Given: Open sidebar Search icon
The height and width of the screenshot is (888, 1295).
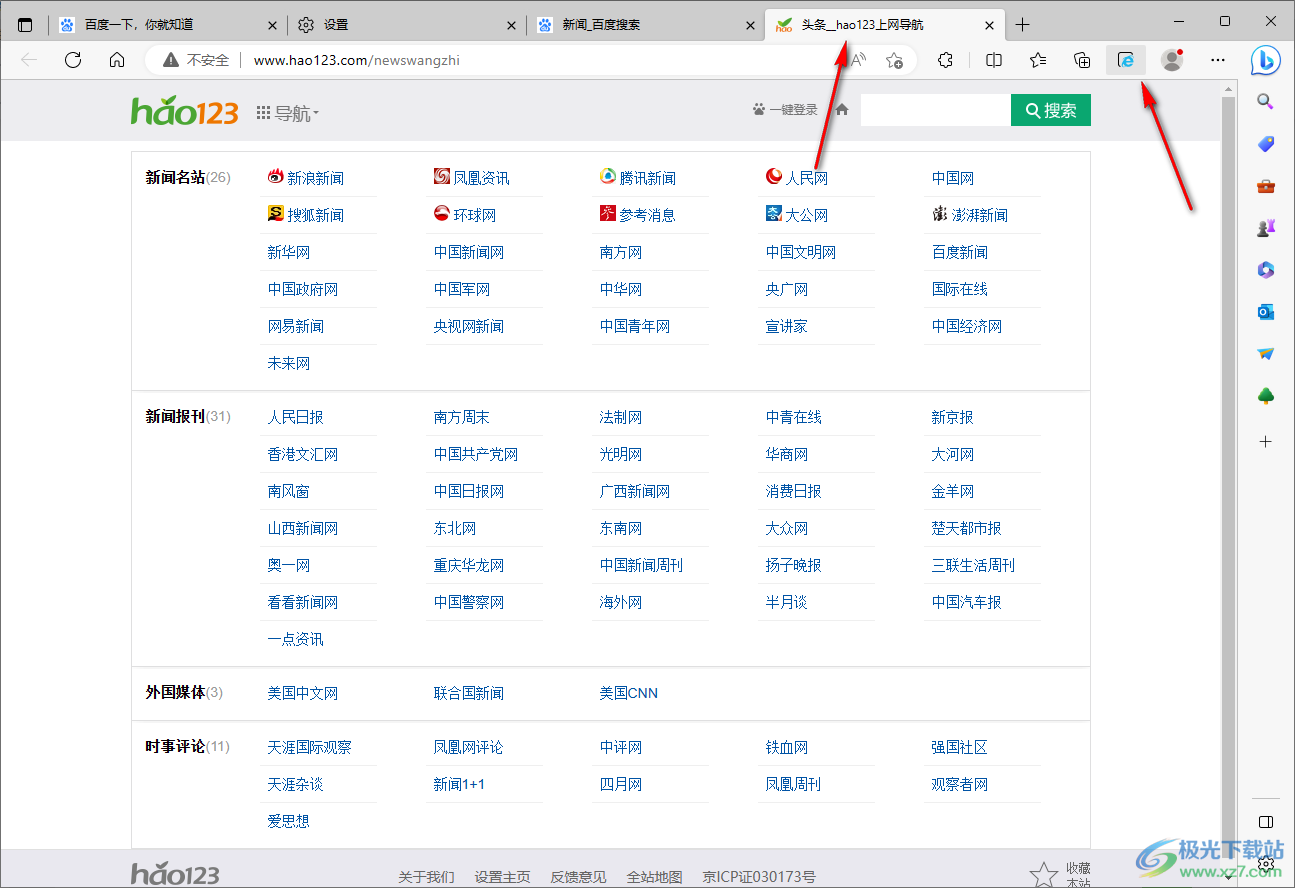Looking at the screenshot, I should pyautogui.click(x=1265, y=101).
